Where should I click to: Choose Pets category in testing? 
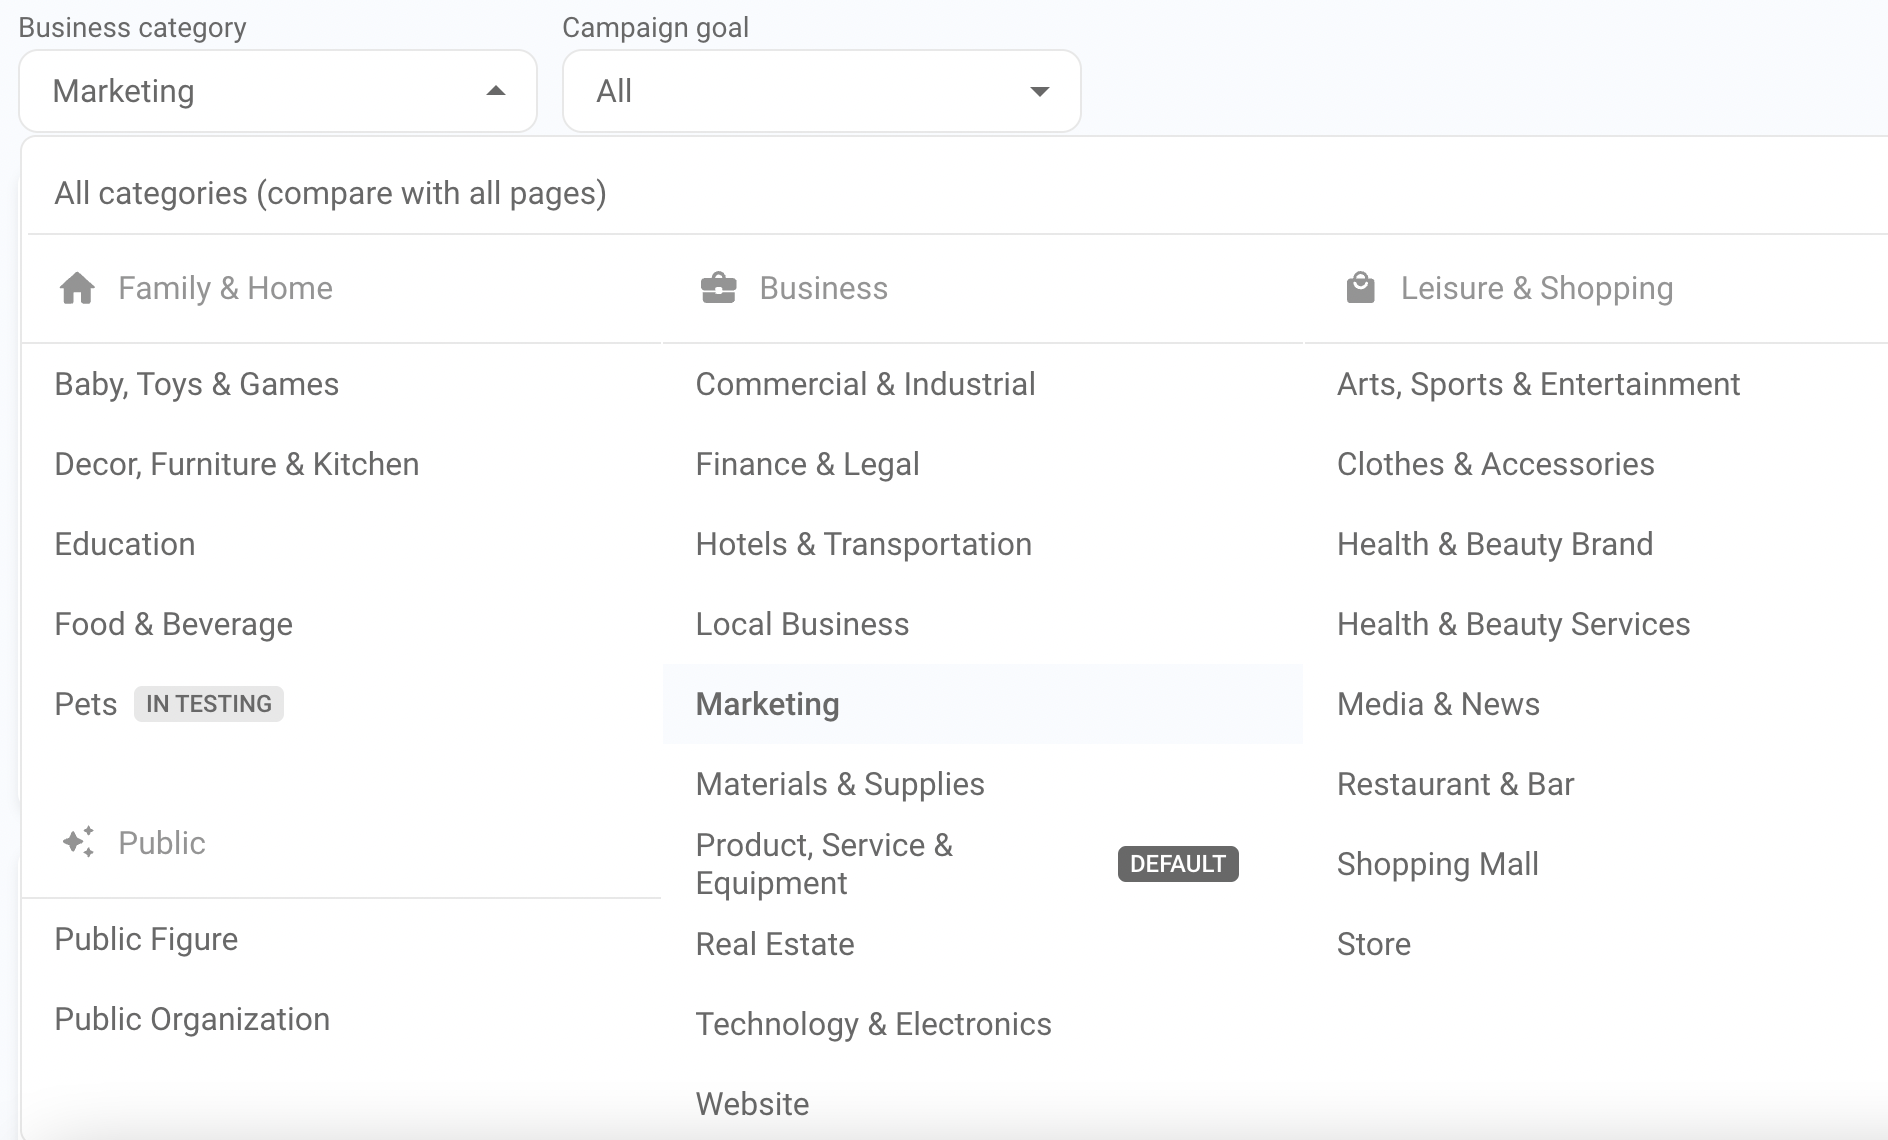coord(86,704)
